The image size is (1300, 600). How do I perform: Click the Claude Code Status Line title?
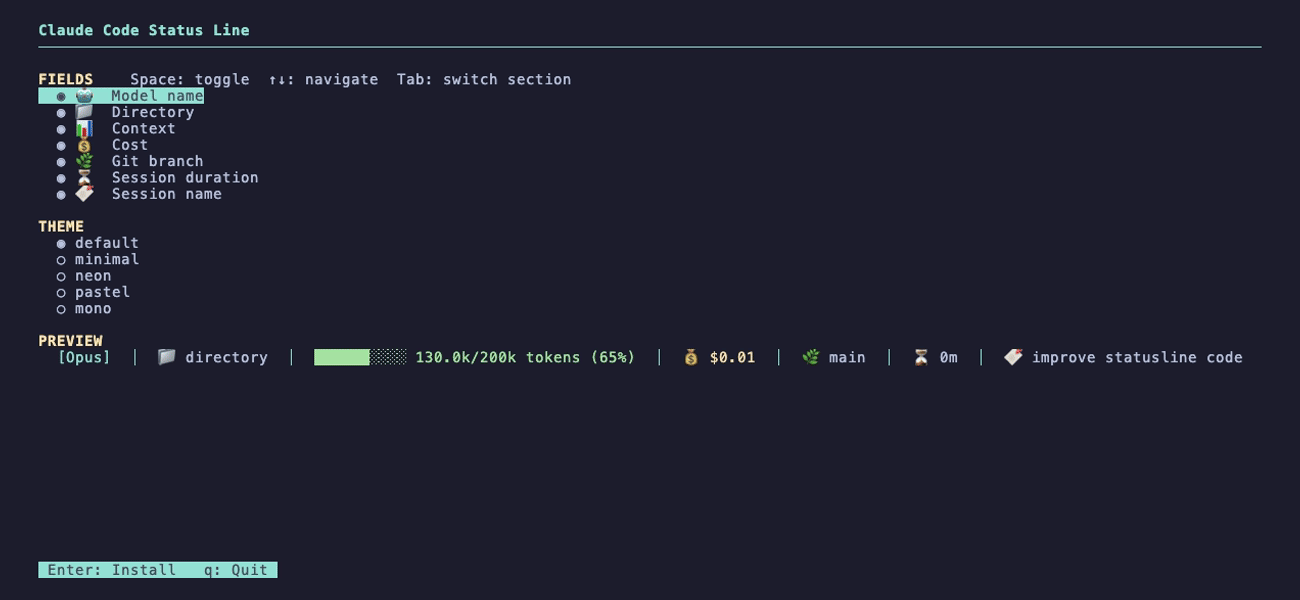point(144,30)
